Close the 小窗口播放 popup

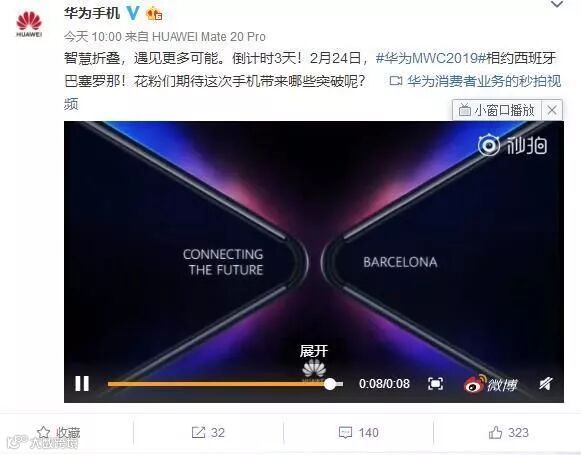[x=552, y=110]
